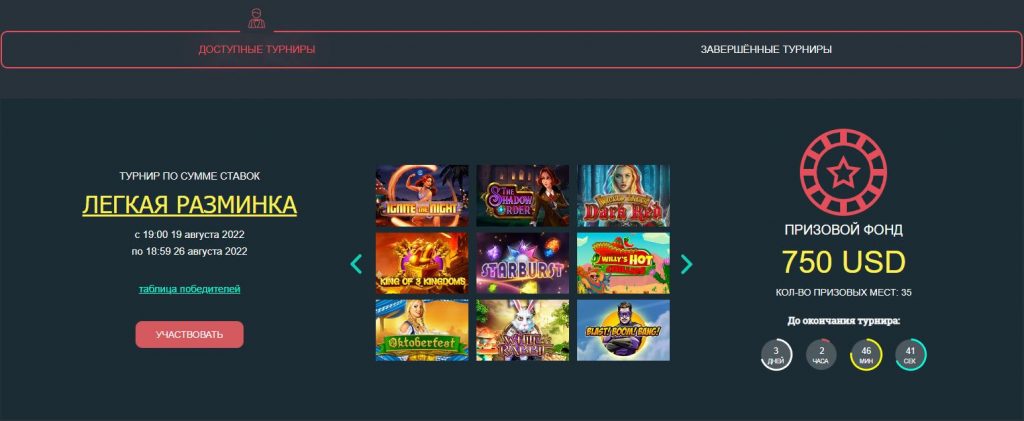The height and width of the screenshot is (421, 1024).
Task: Switch to the Доступные турниры tab
Action: pyautogui.click(x=257, y=50)
